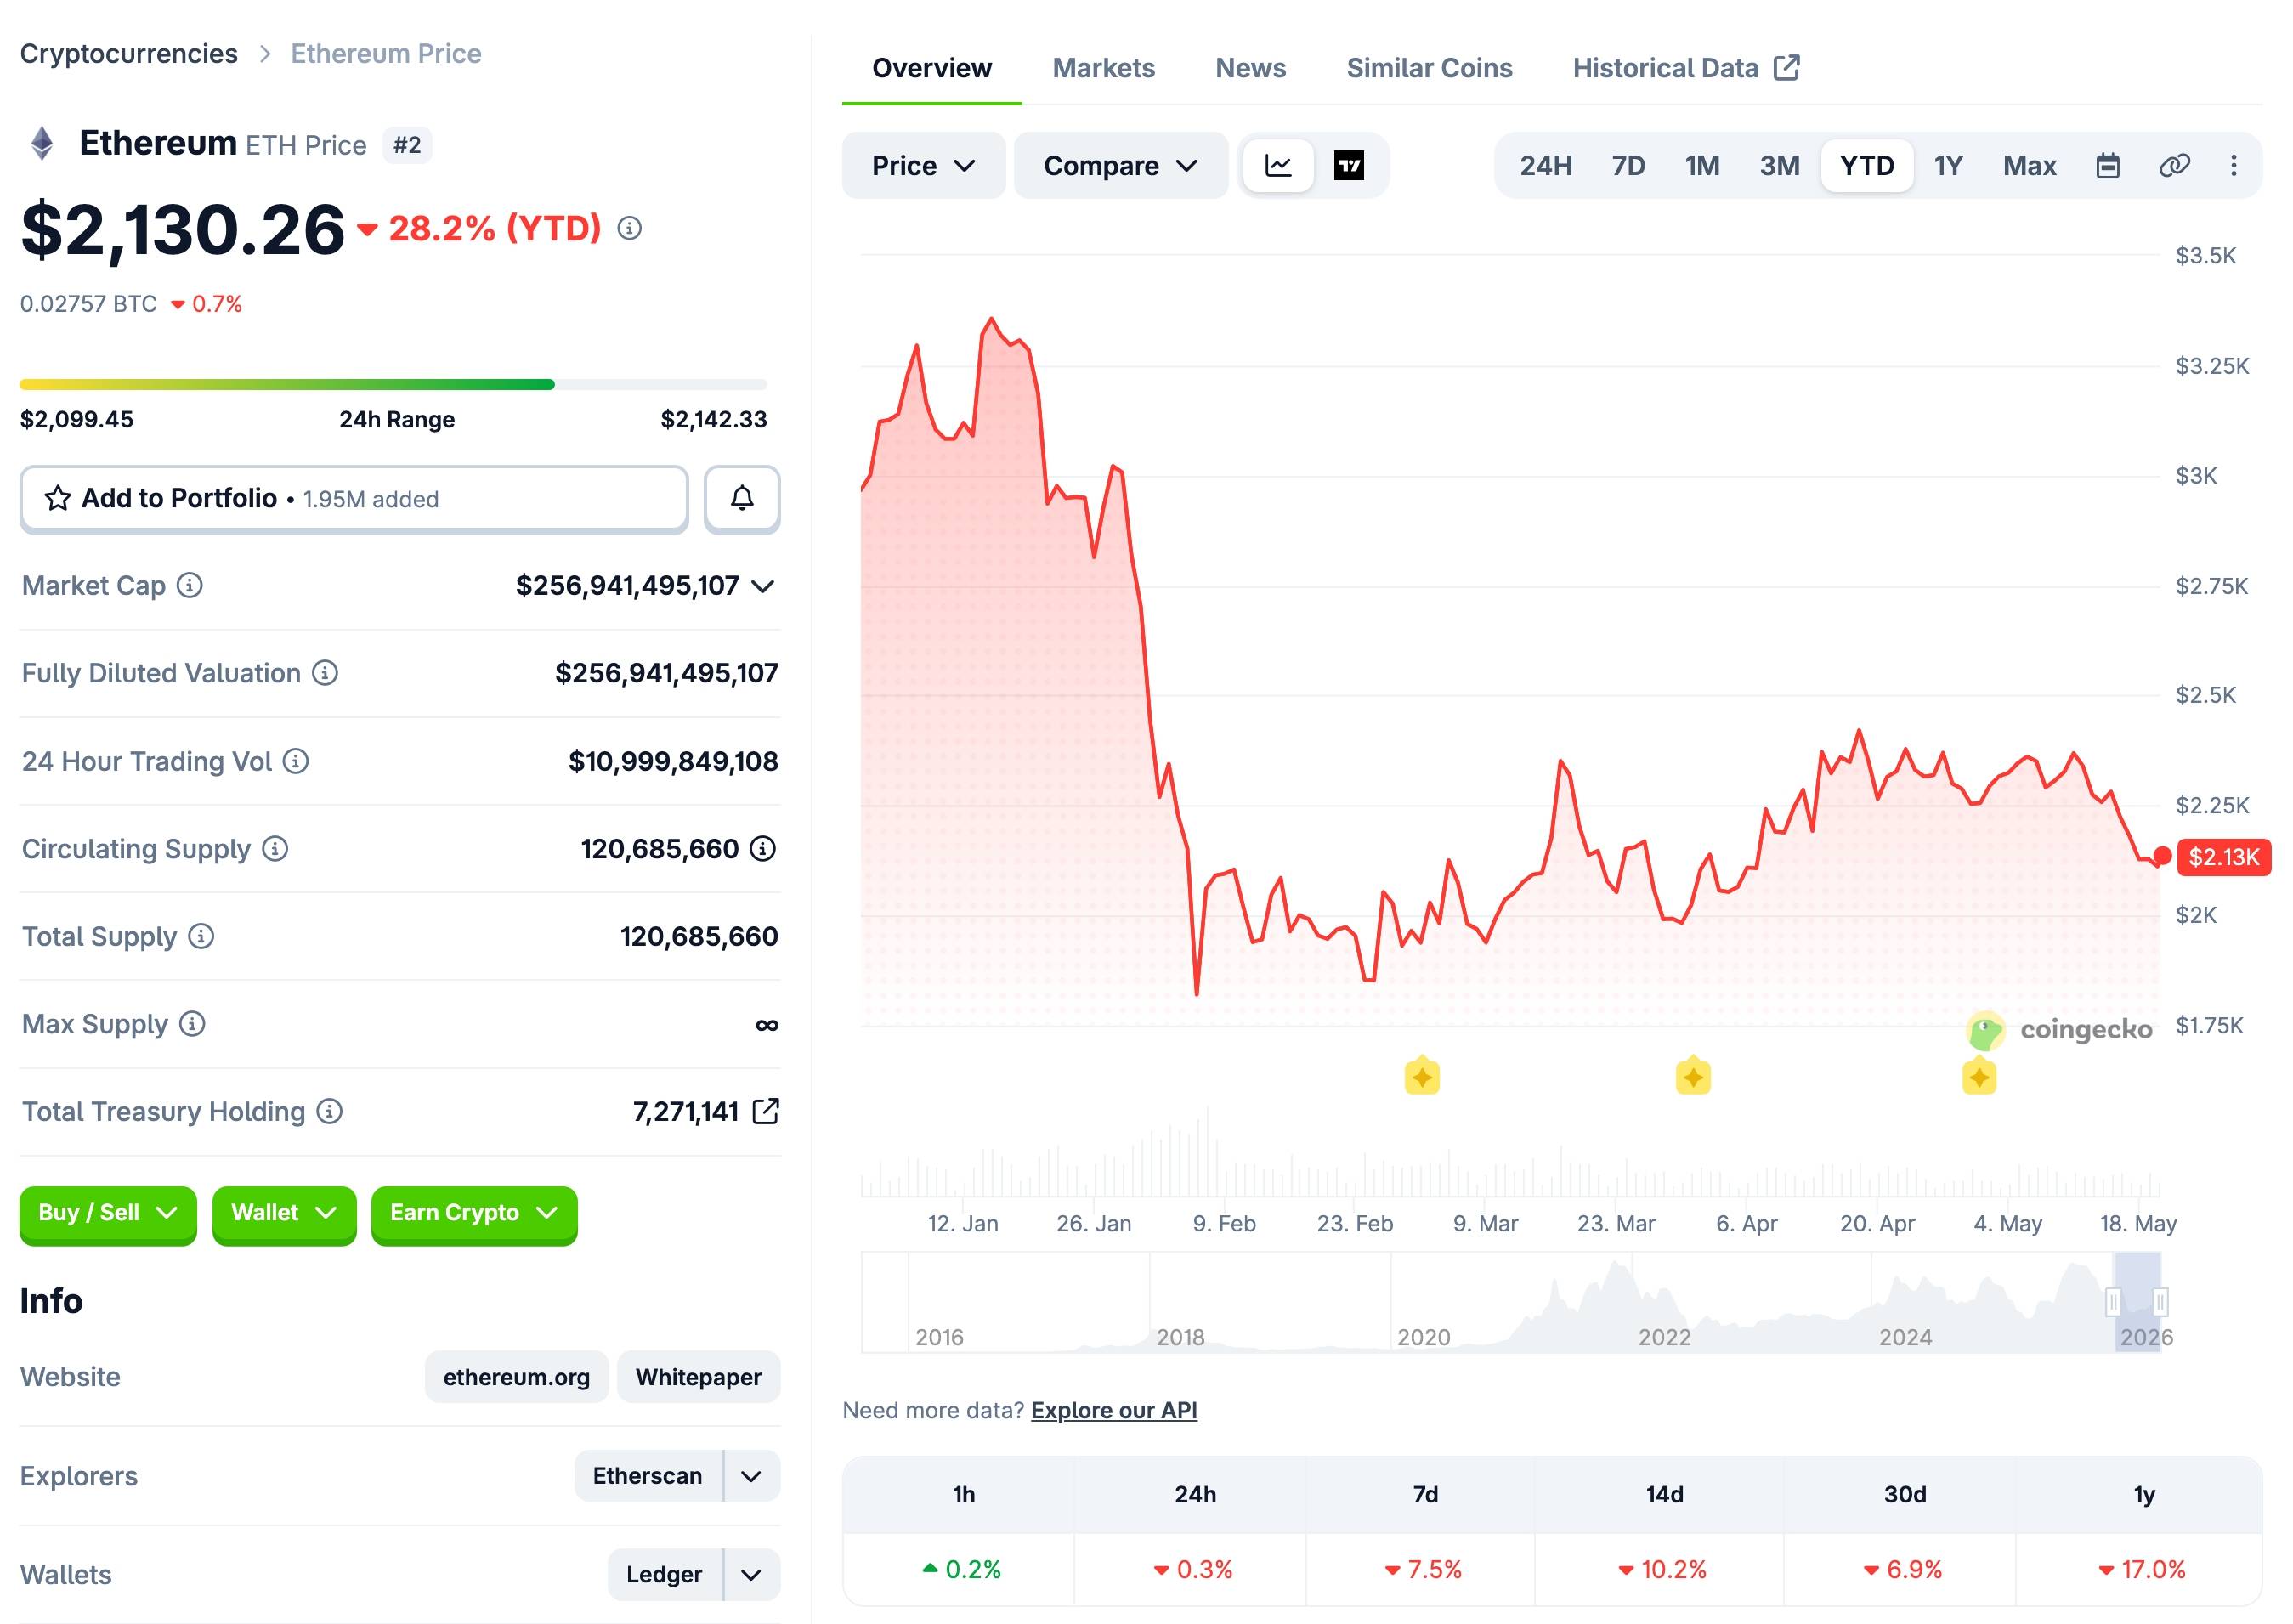This screenshot has height=1624, width=2293.
Task: Click the 24h Range progress bar
Action: click(393, 384)
